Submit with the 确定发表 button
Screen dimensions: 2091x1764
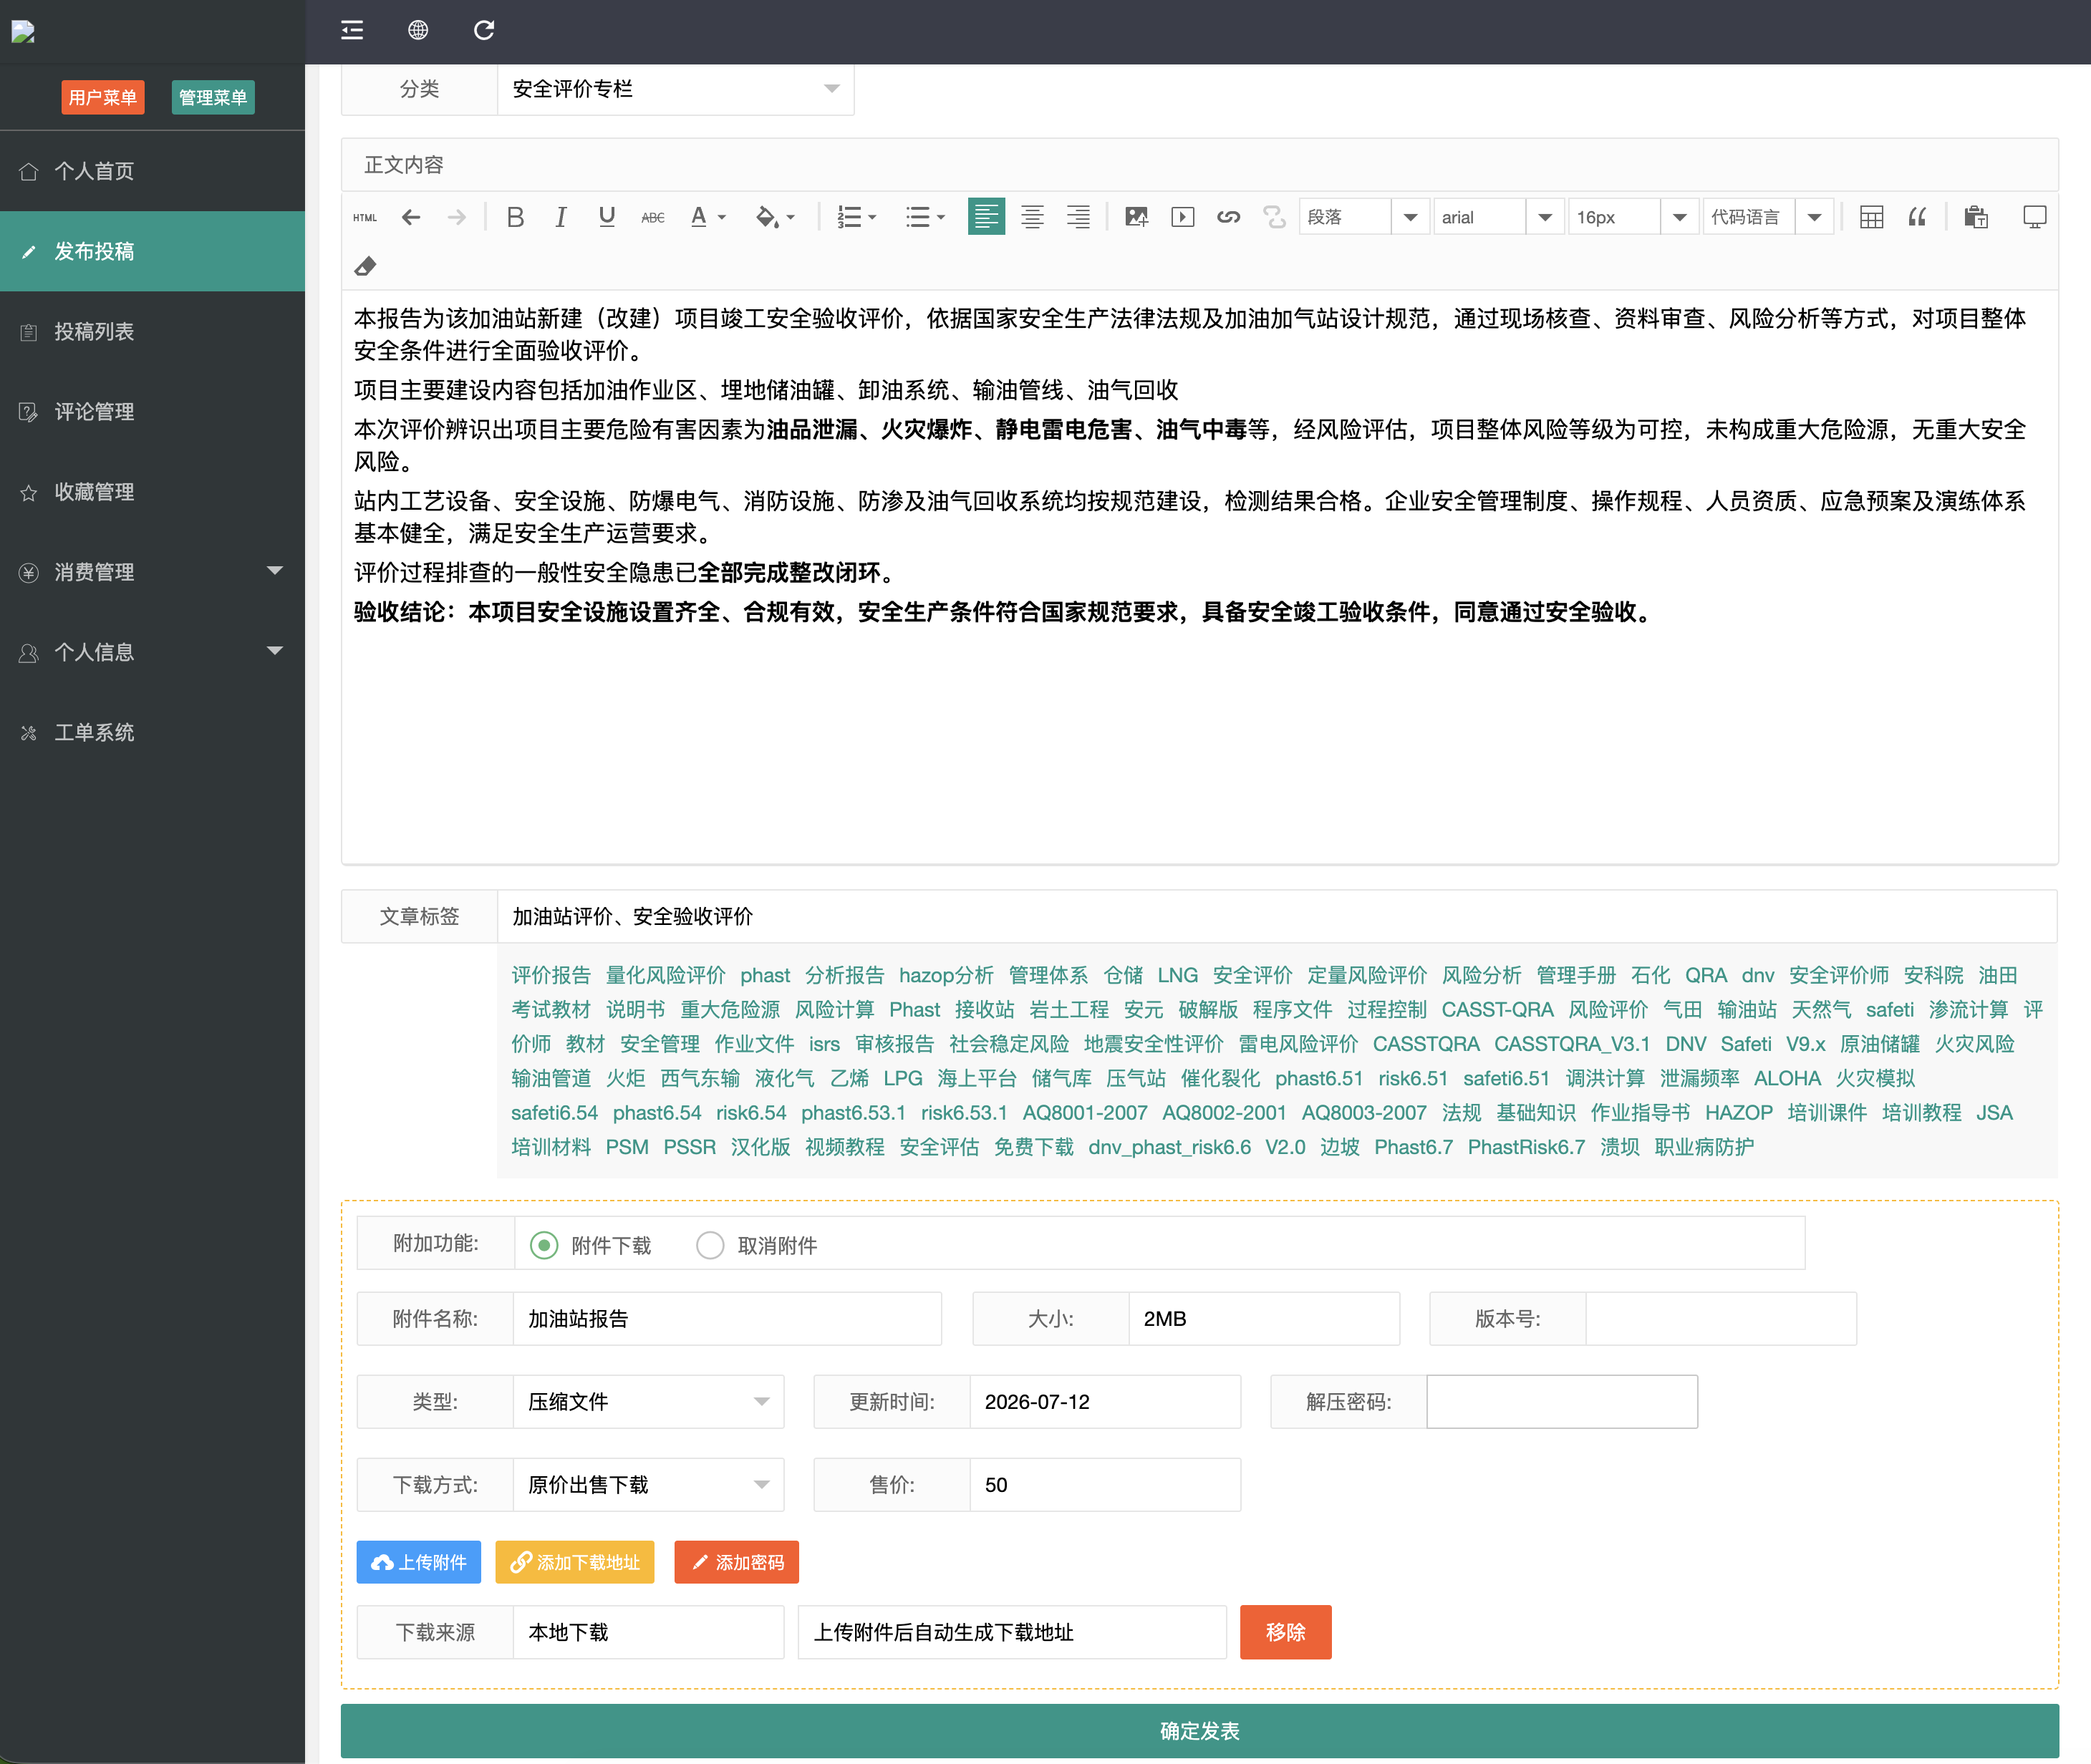tap(1200, 1731)
